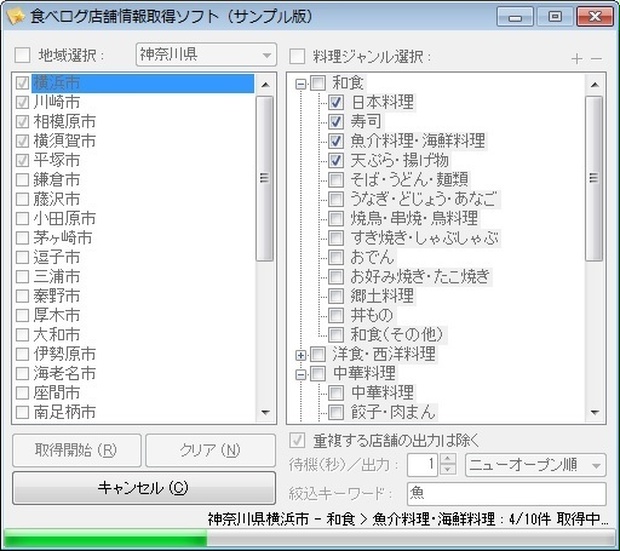
Task: Select 川崎市 in the city list
Action: (x=57, y=102)
